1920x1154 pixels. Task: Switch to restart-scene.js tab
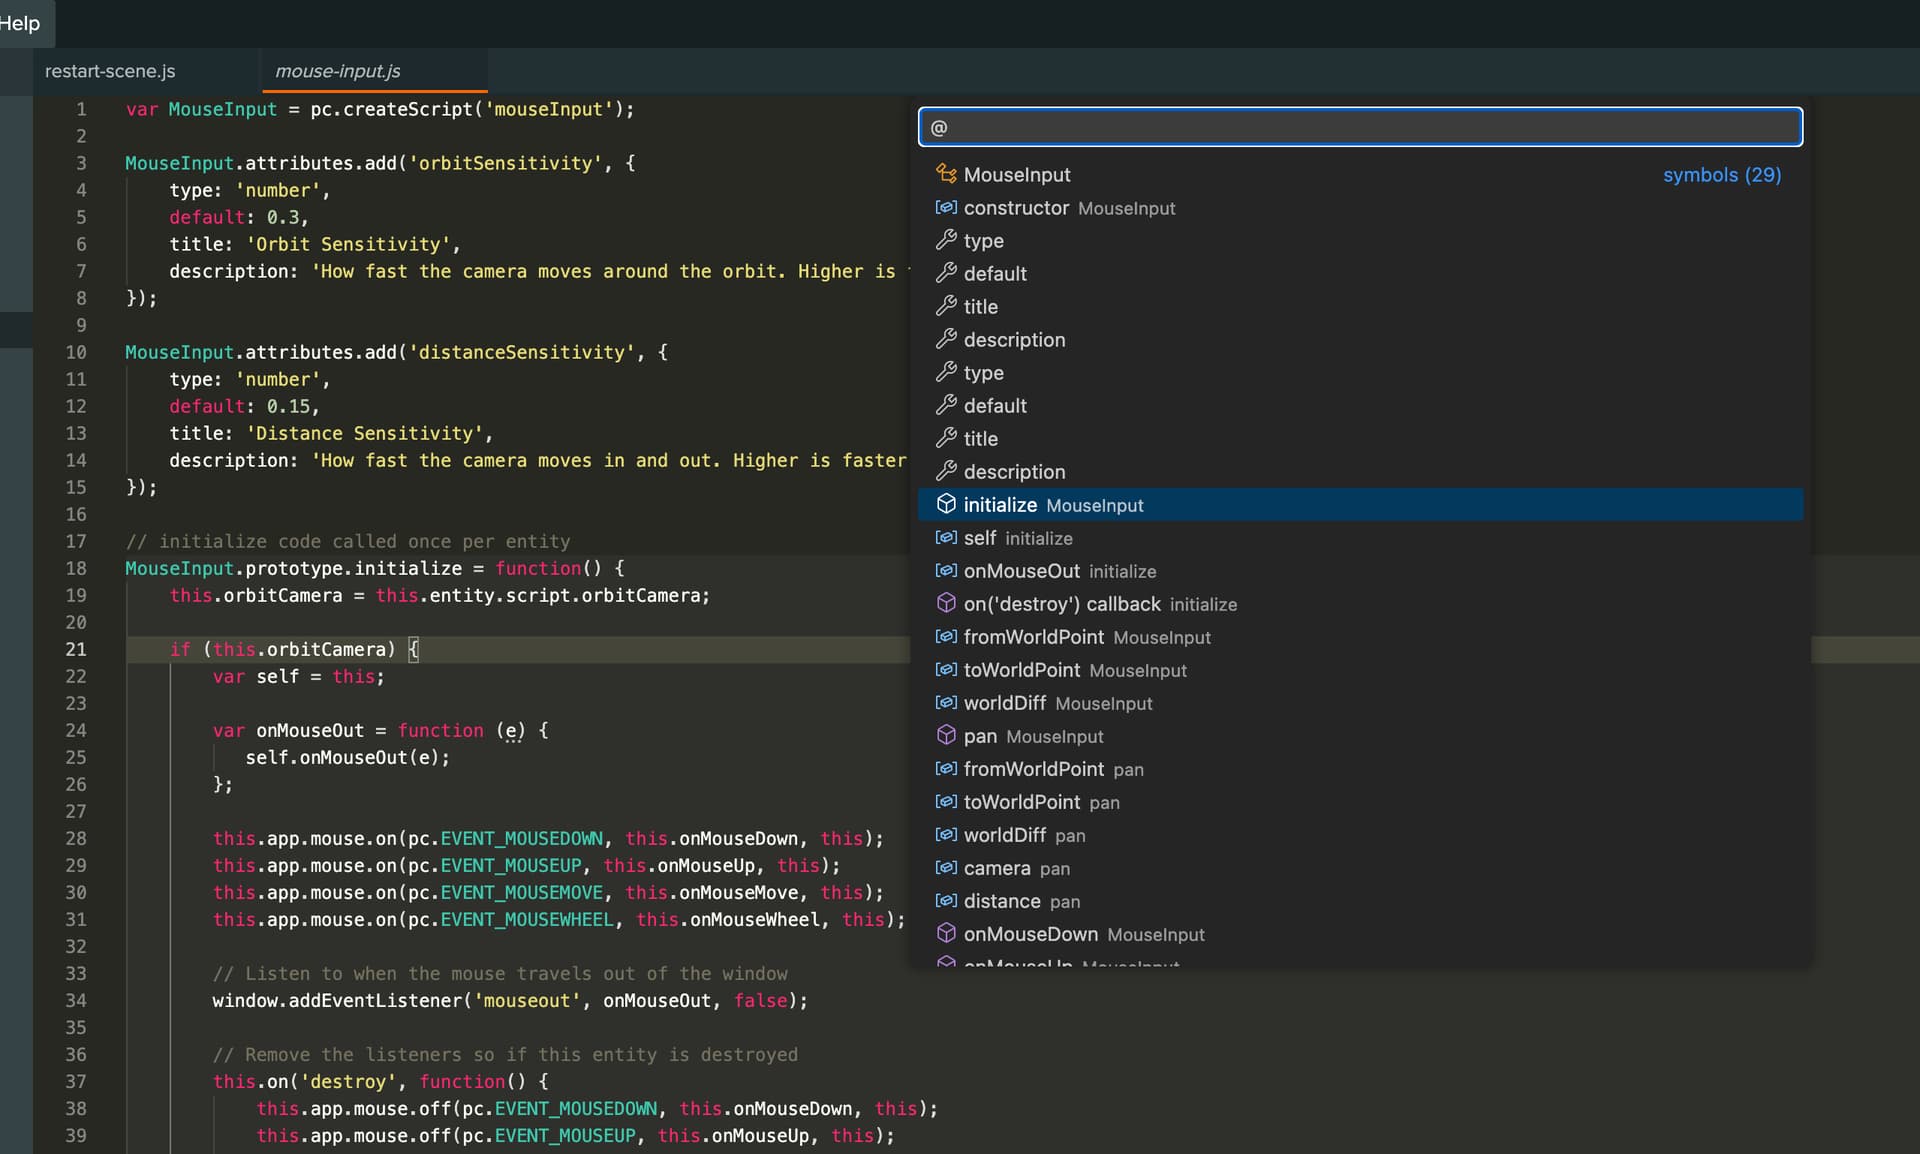pos(110,71)
